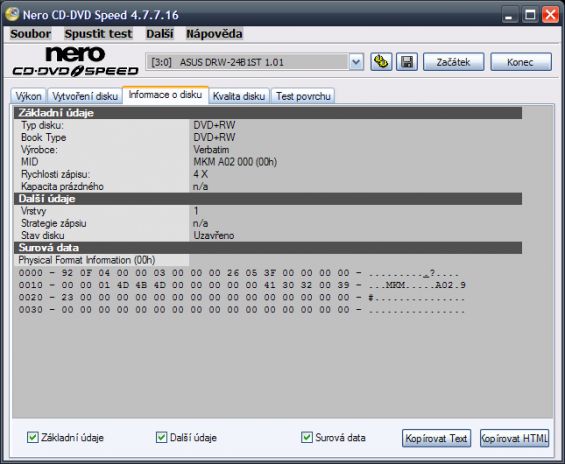The width and height of the screenshot is (565, 464).
Task: Select the ASUS DRW-24B1ST drive combo box
Action: click(x=254, y=62)
